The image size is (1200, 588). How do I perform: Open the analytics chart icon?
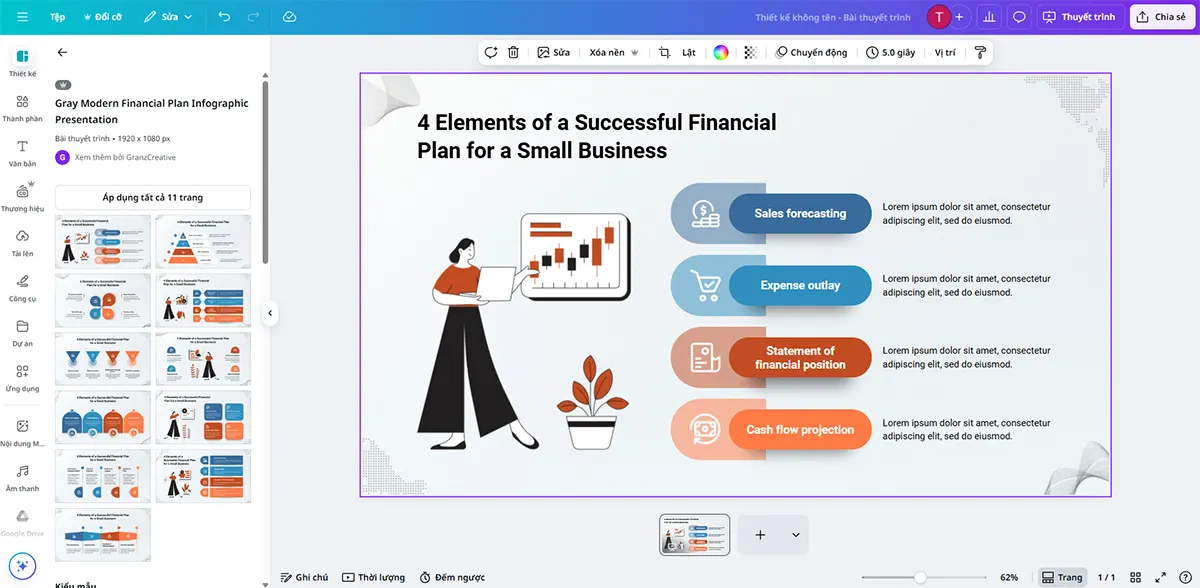click(x=989, y=17)
